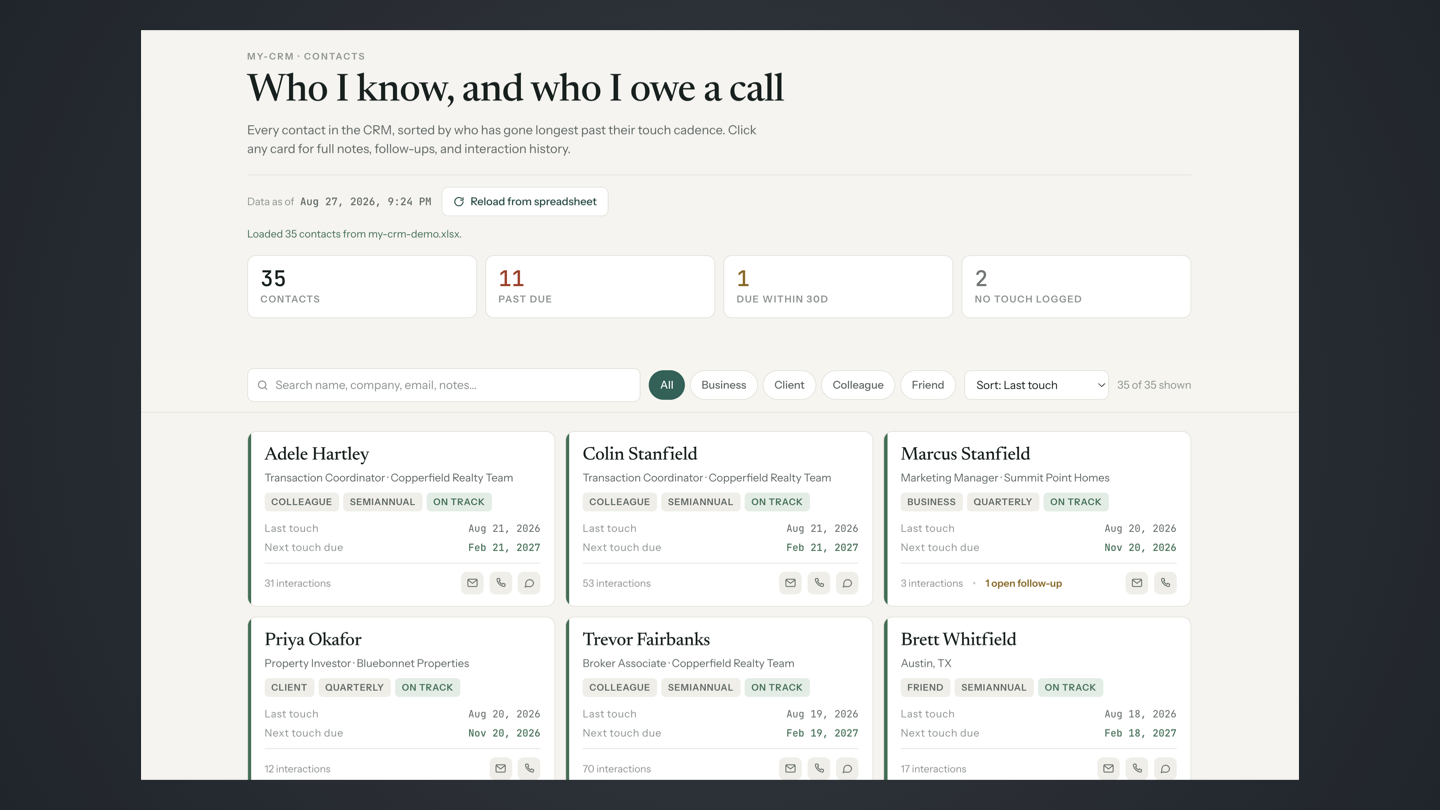Open the 1 Due Within 30D stat card

pos(838,287)
